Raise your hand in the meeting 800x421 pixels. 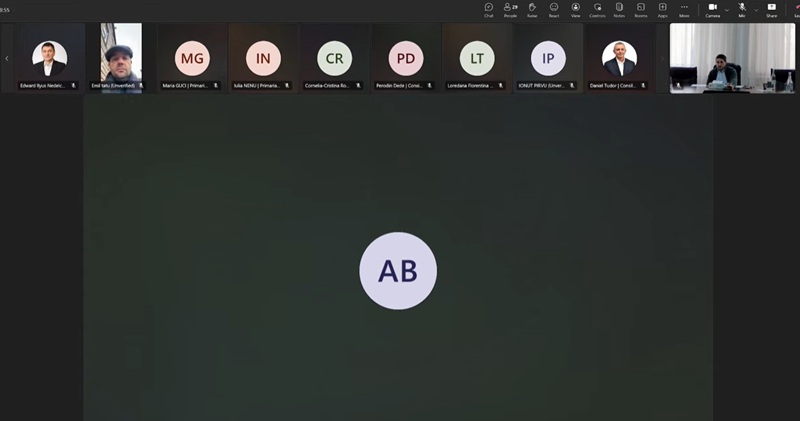coord(532,10)
